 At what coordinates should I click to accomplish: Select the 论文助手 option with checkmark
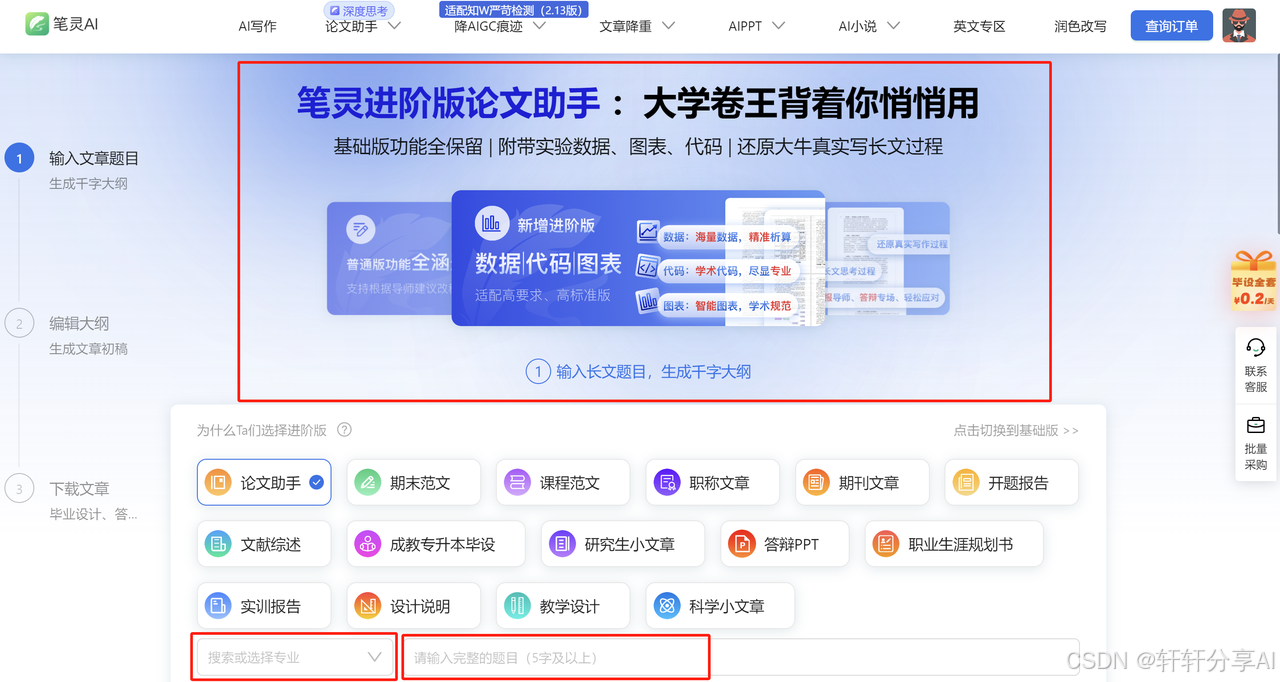[x=264, y=482]
